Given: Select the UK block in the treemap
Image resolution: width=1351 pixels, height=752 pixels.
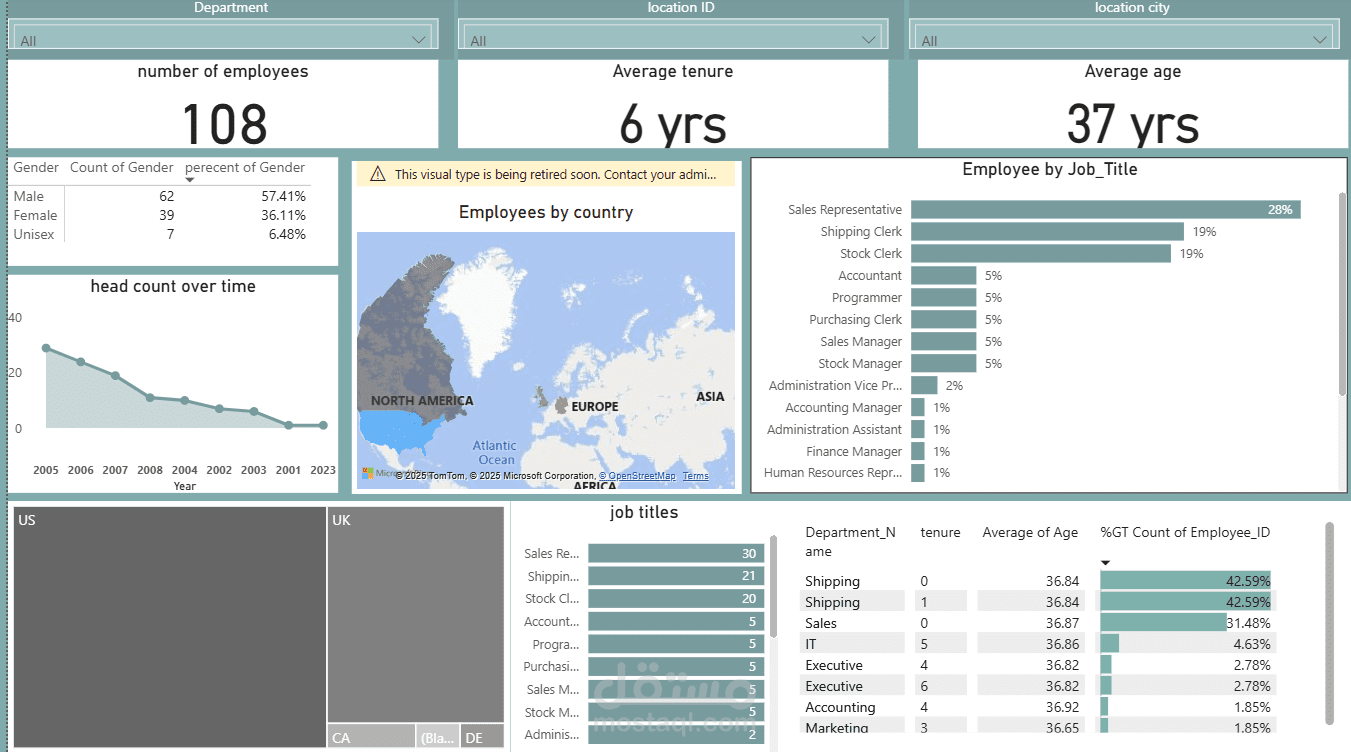Looking at the screenshot, I should [x=415, y=614].
